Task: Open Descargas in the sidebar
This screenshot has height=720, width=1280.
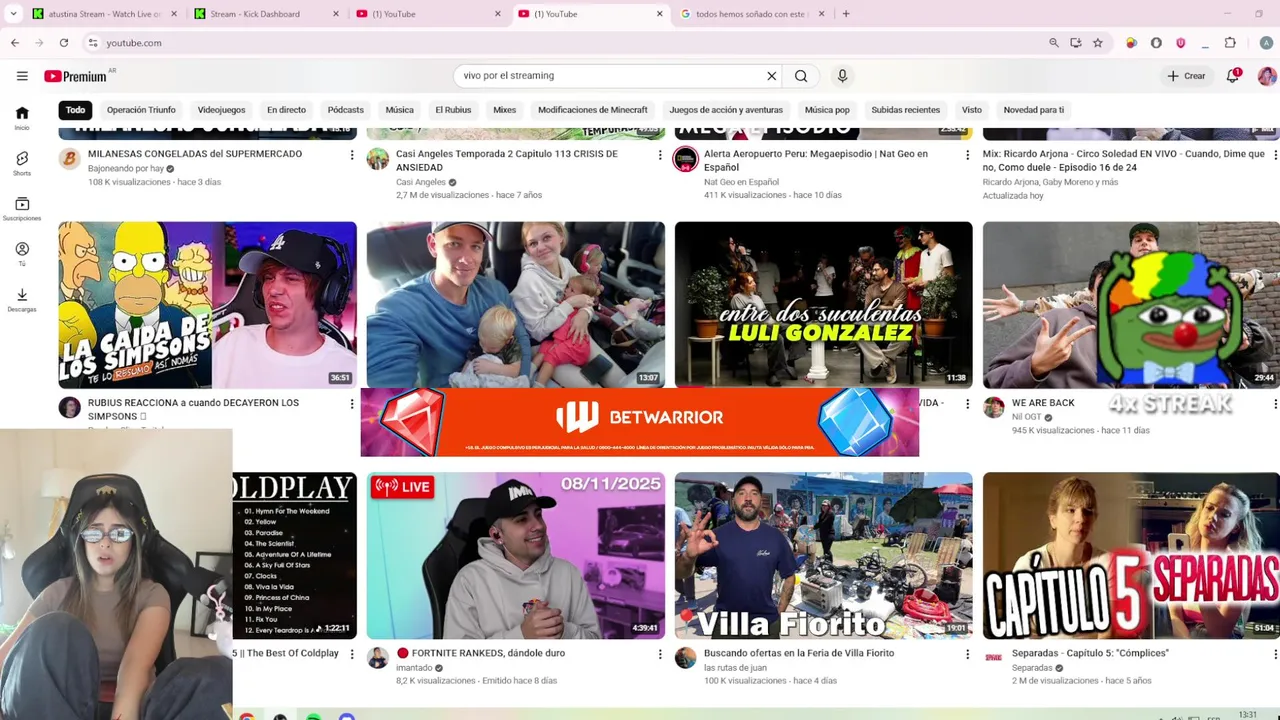Action: click(x=22, y=299)
